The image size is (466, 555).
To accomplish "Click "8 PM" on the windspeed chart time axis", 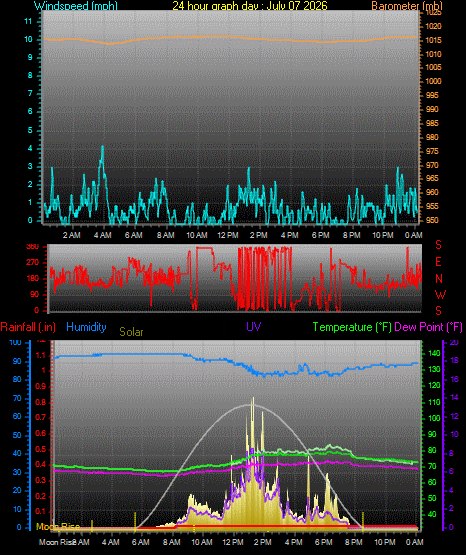I will pos(352,235).
